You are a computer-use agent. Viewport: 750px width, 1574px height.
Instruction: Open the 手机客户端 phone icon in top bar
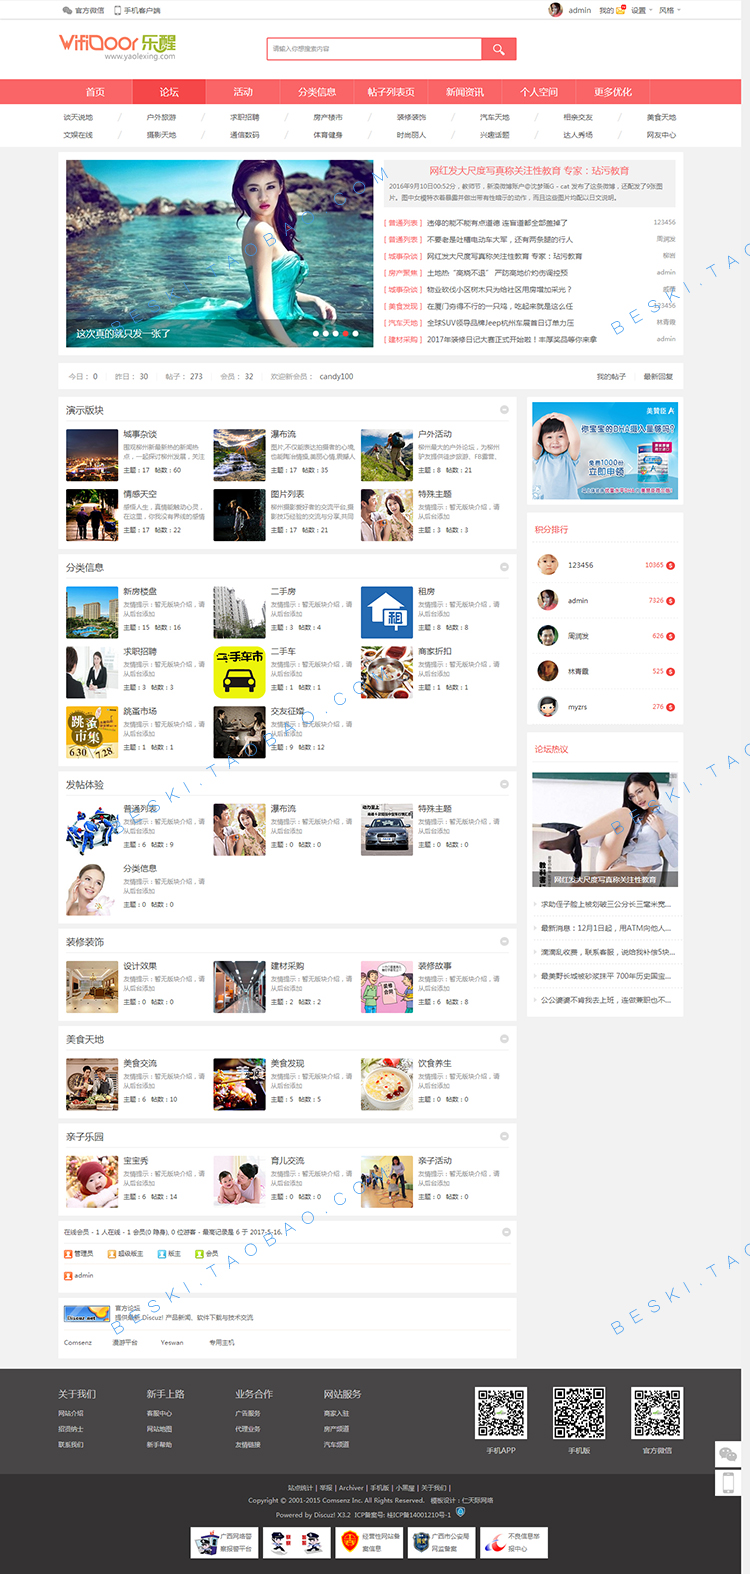(117, 10)
